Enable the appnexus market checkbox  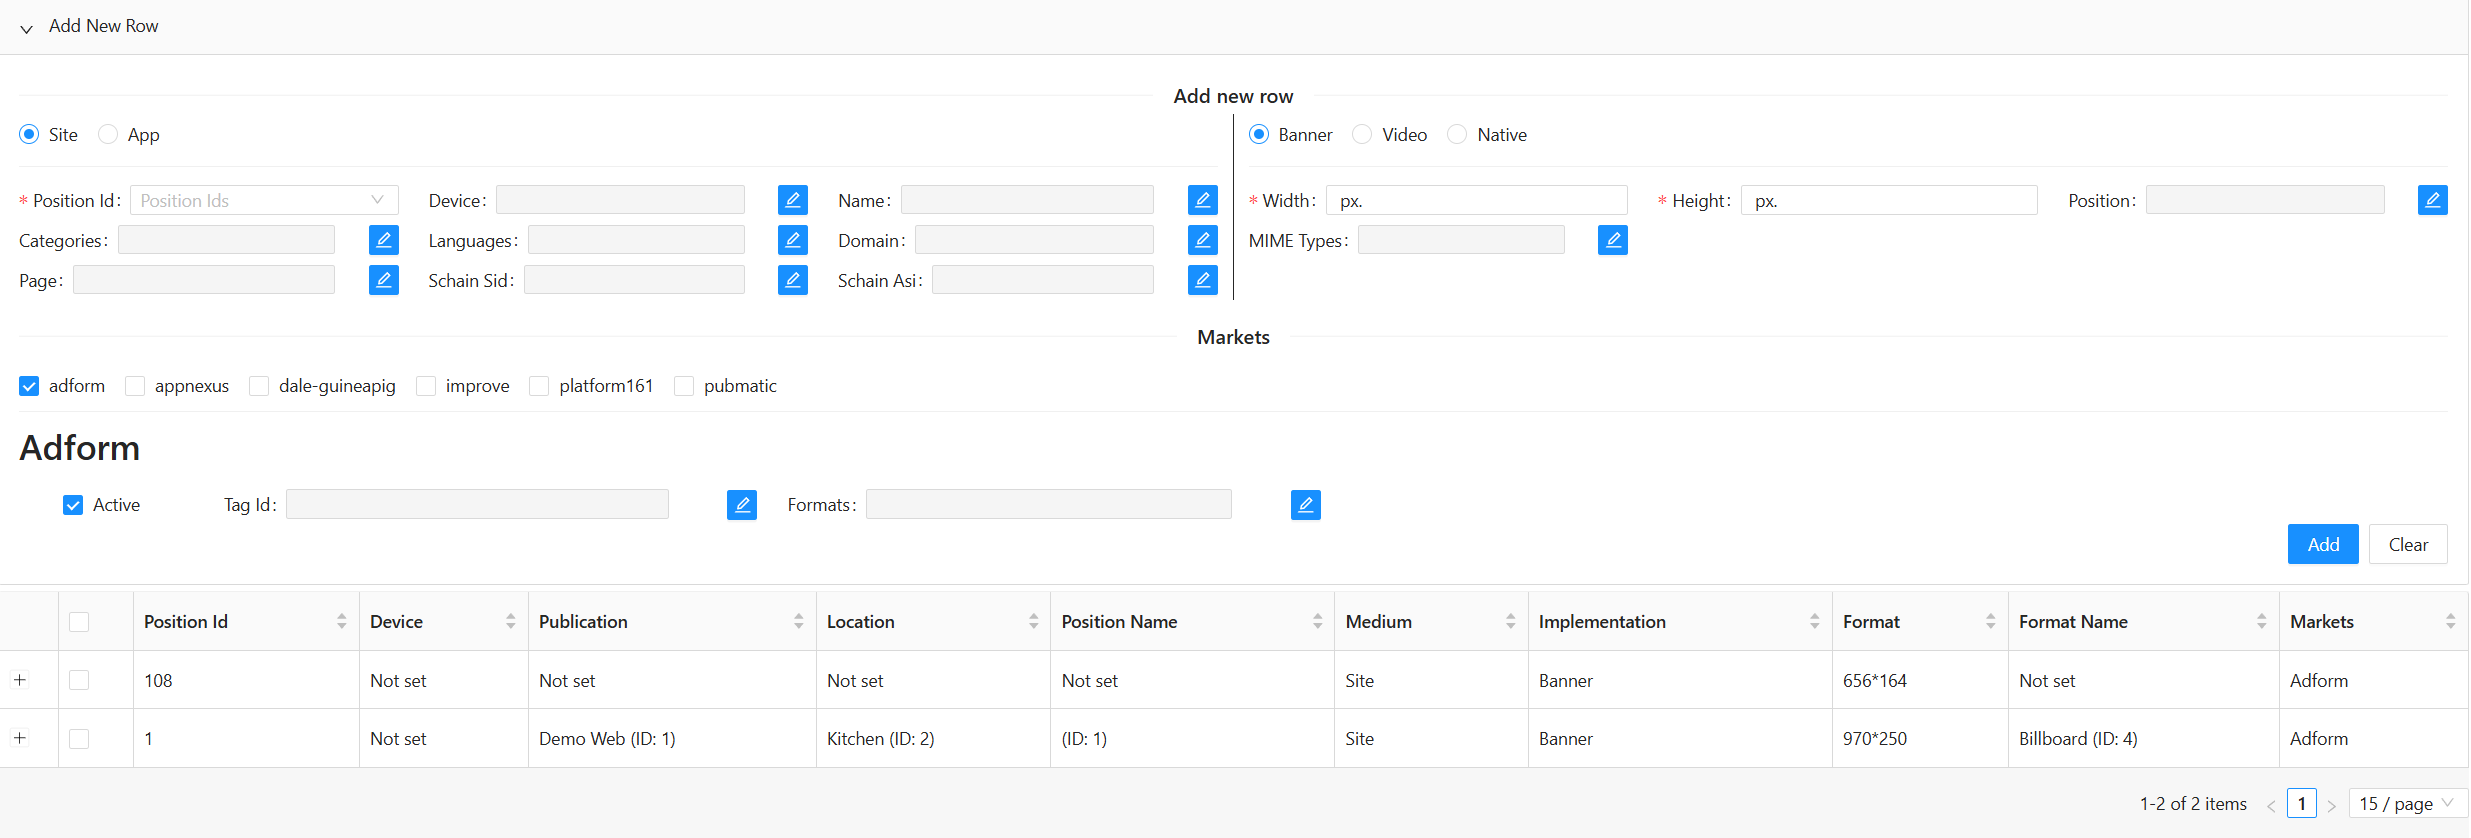[135, 386]
